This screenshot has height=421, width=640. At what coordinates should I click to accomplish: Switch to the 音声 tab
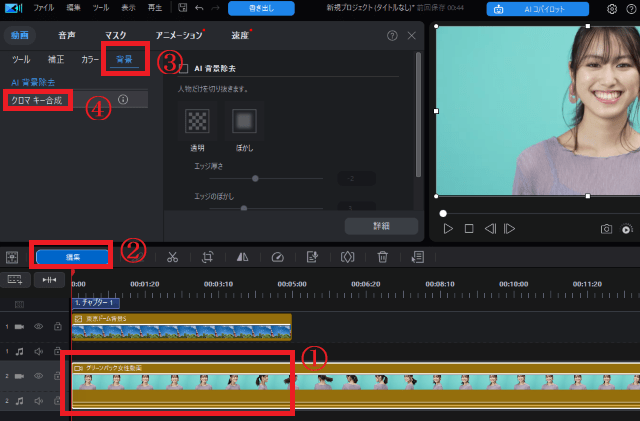pyautogui.click(x=67, y=36)
